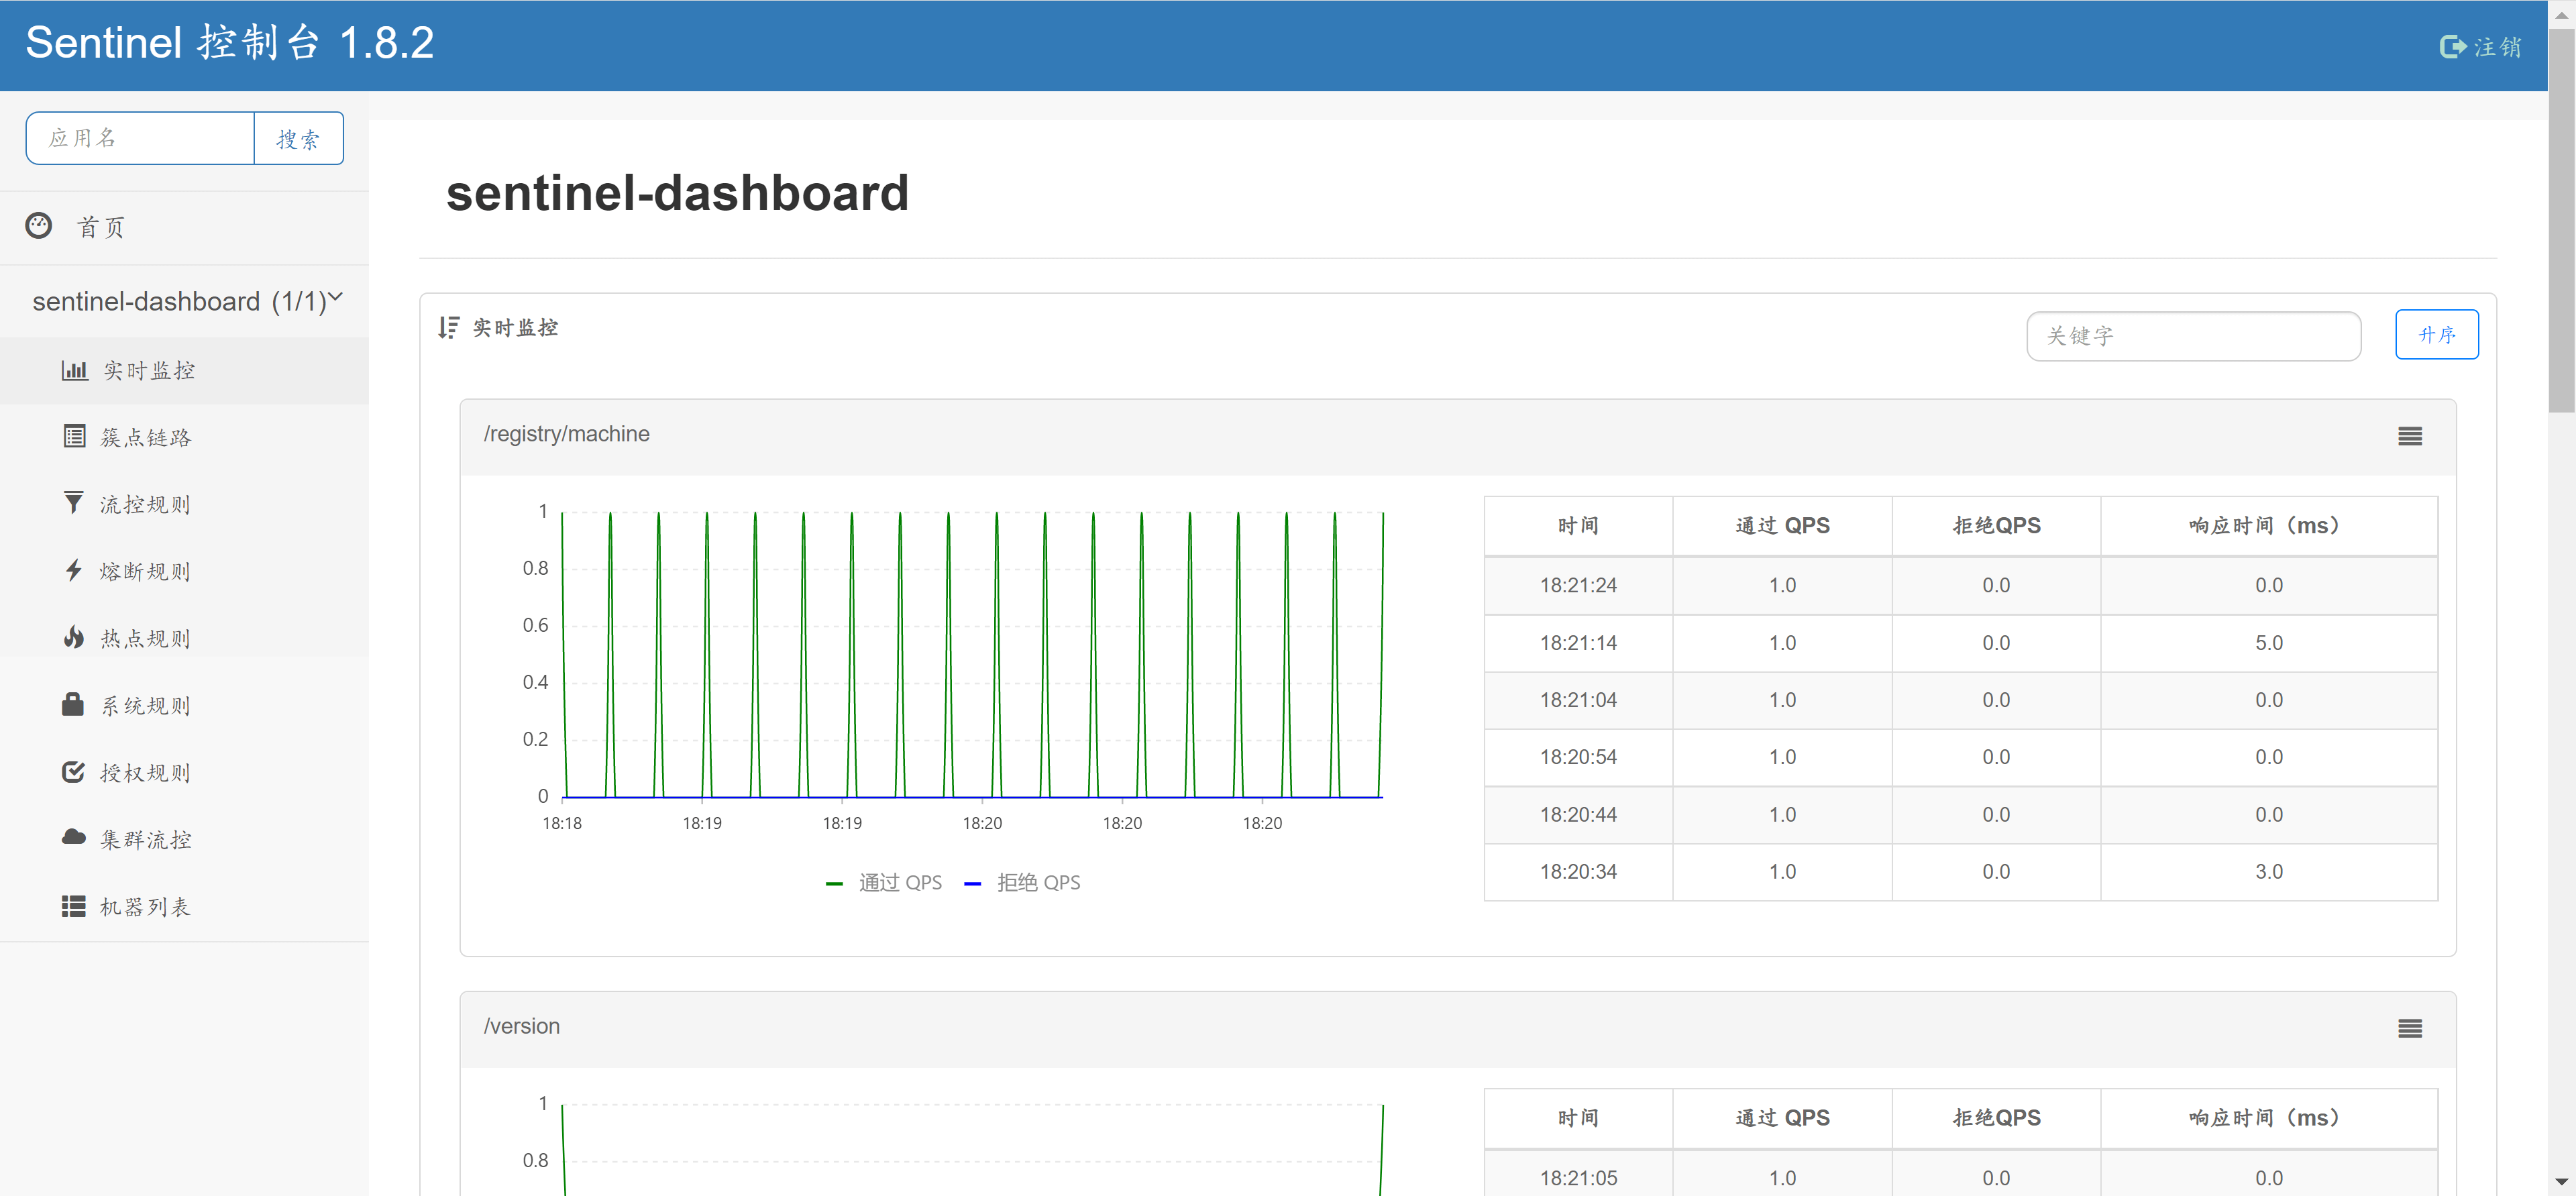Open hamburger menu of /version panel
This screenshot has height=1196, width=2576.
point(2409,1028)
